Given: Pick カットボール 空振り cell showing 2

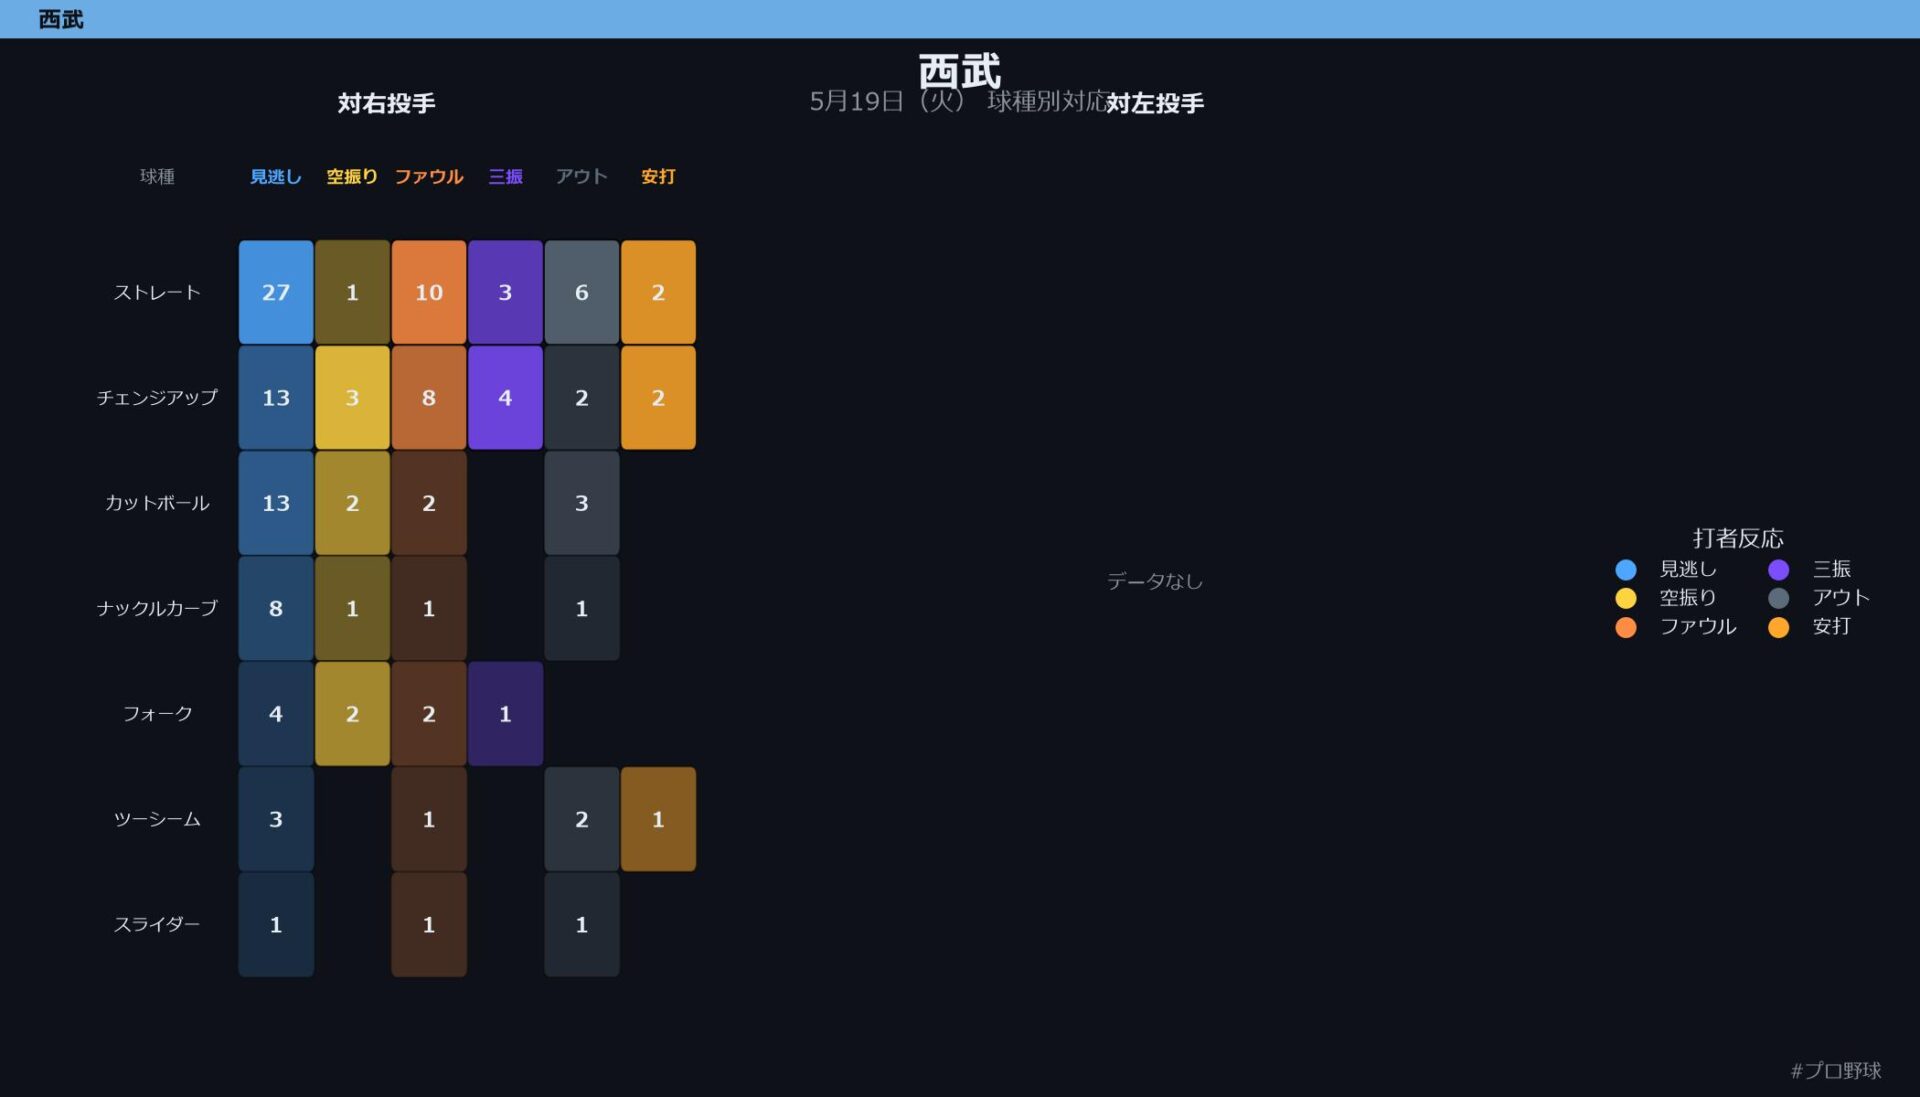Looking at the screenshot, I should click(x=352, y=503).
